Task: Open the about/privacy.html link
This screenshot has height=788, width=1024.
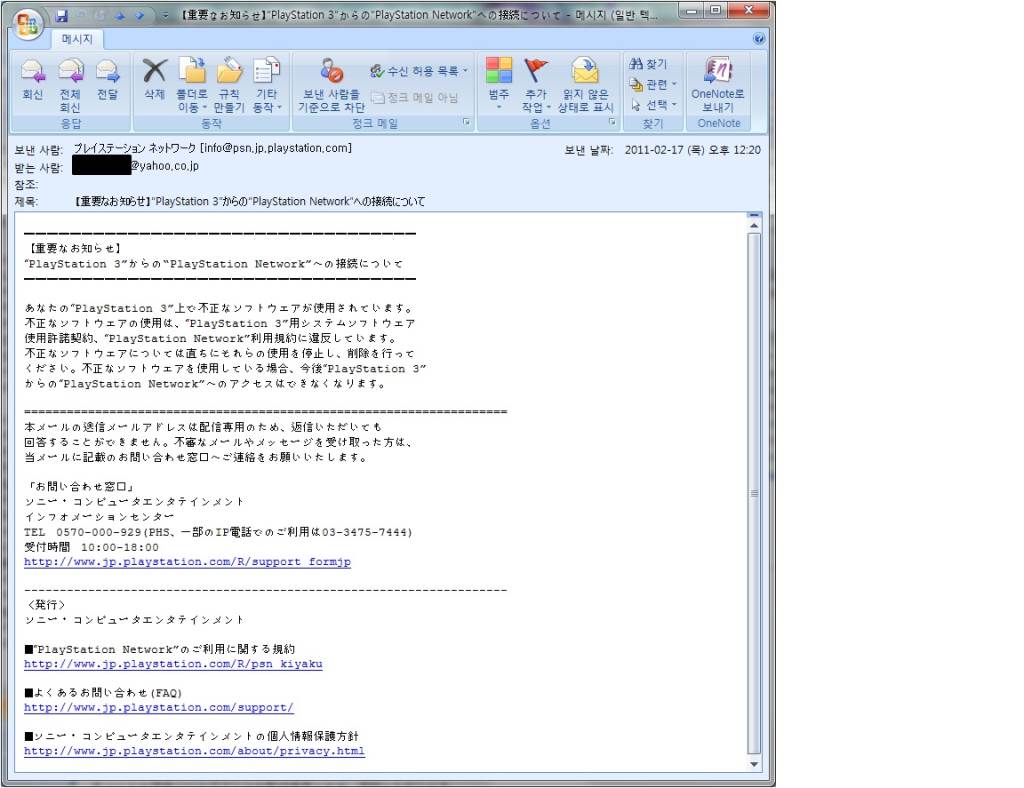Action: click(194, 751)
